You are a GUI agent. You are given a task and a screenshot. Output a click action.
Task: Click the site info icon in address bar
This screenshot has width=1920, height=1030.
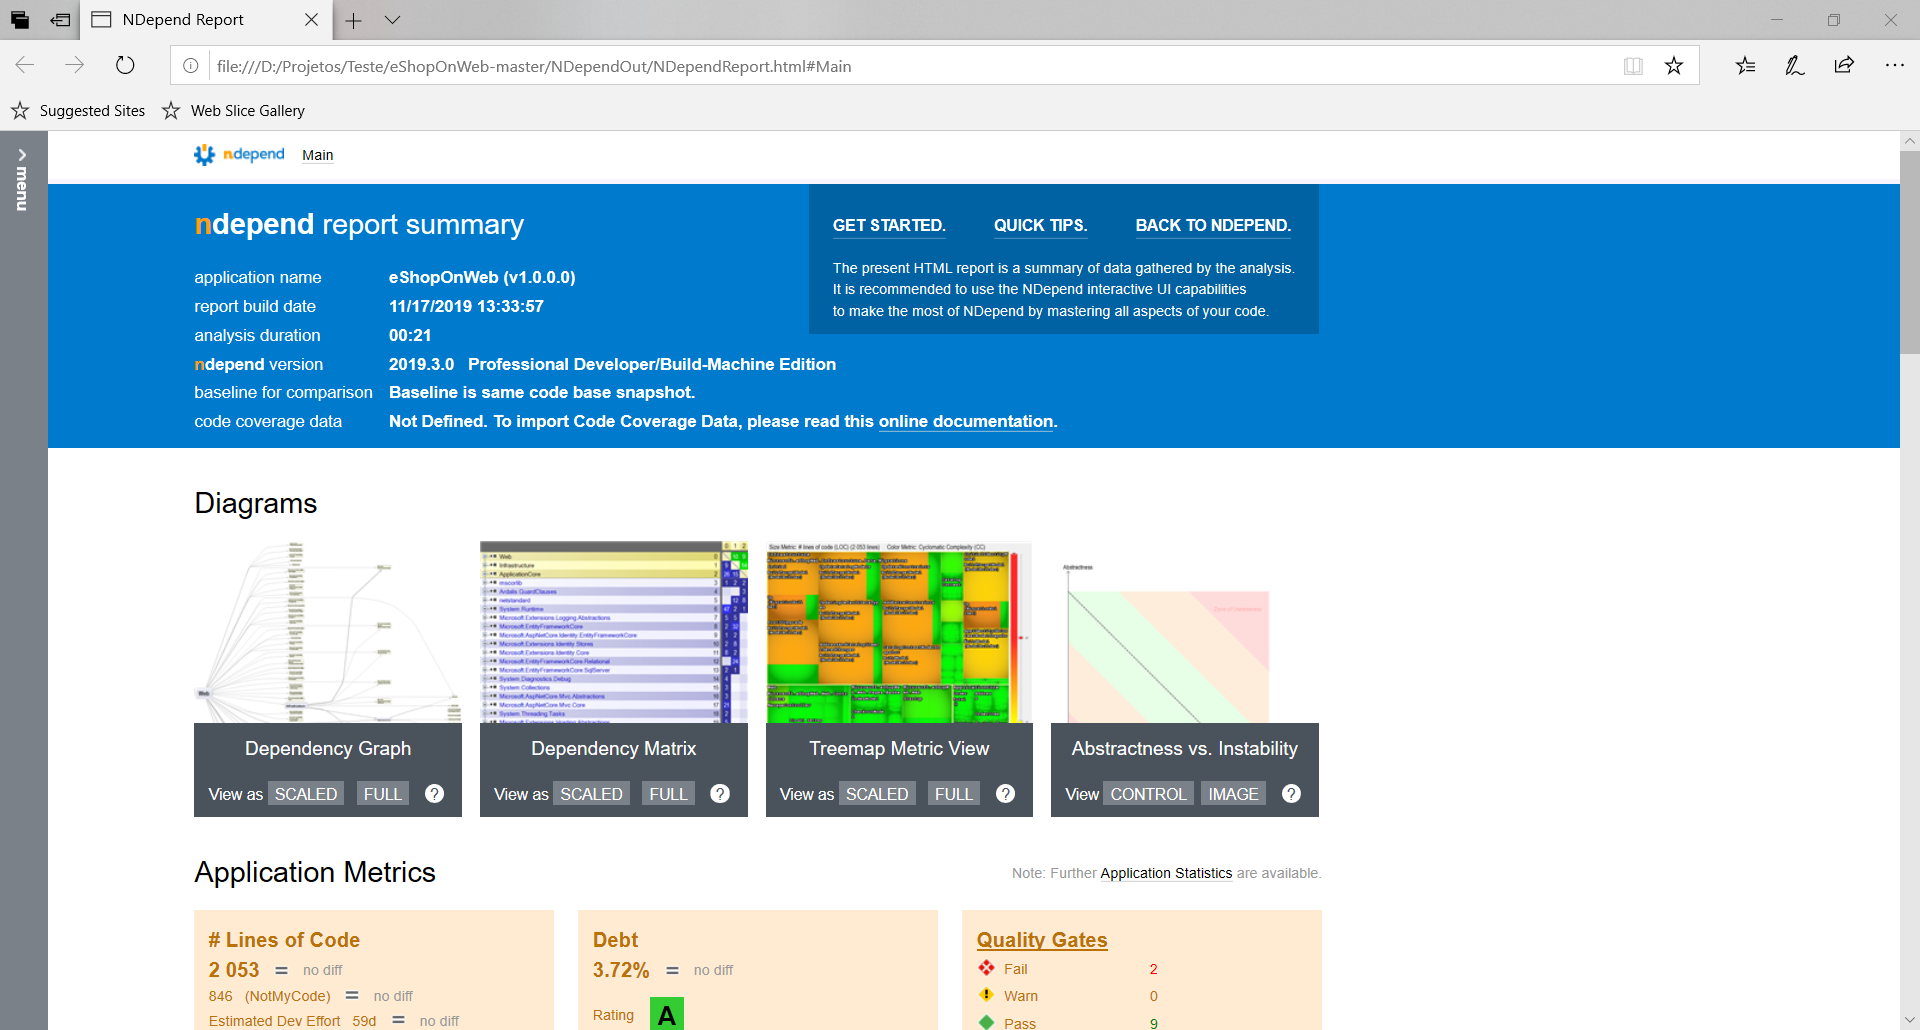coord(190,66)
